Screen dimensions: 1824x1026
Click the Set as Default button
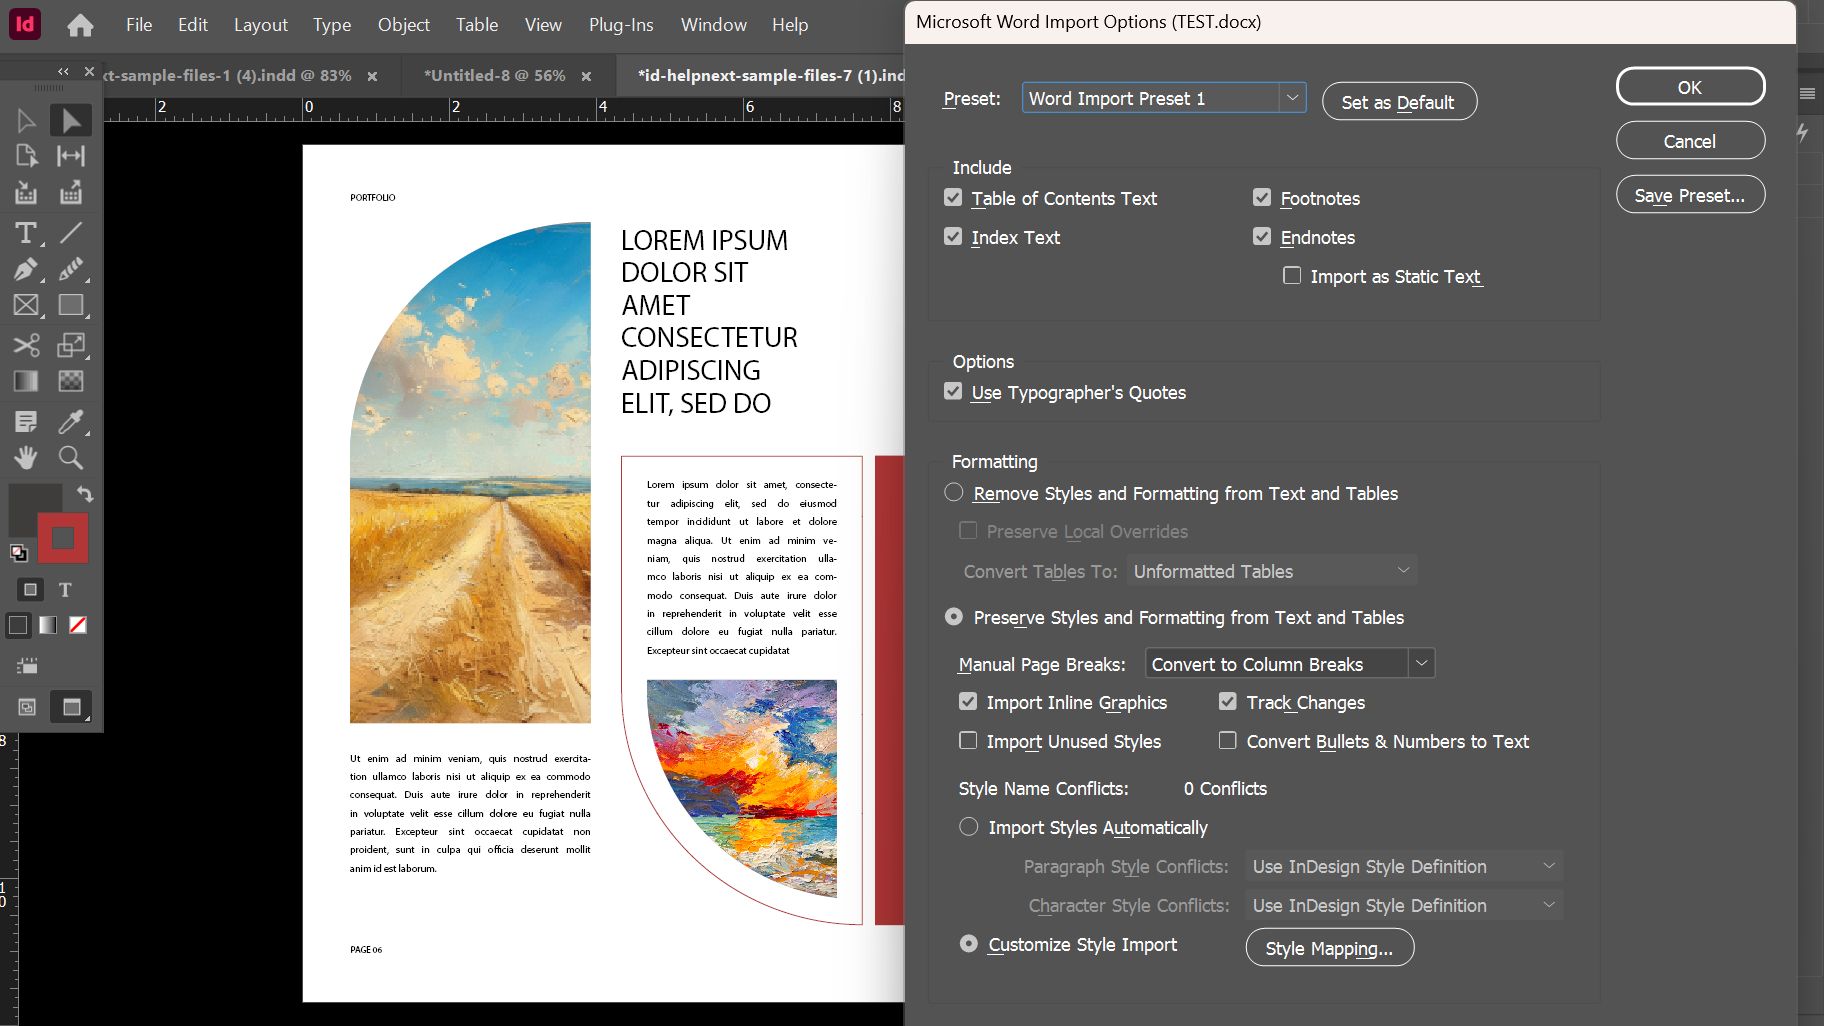(1399, 102)
